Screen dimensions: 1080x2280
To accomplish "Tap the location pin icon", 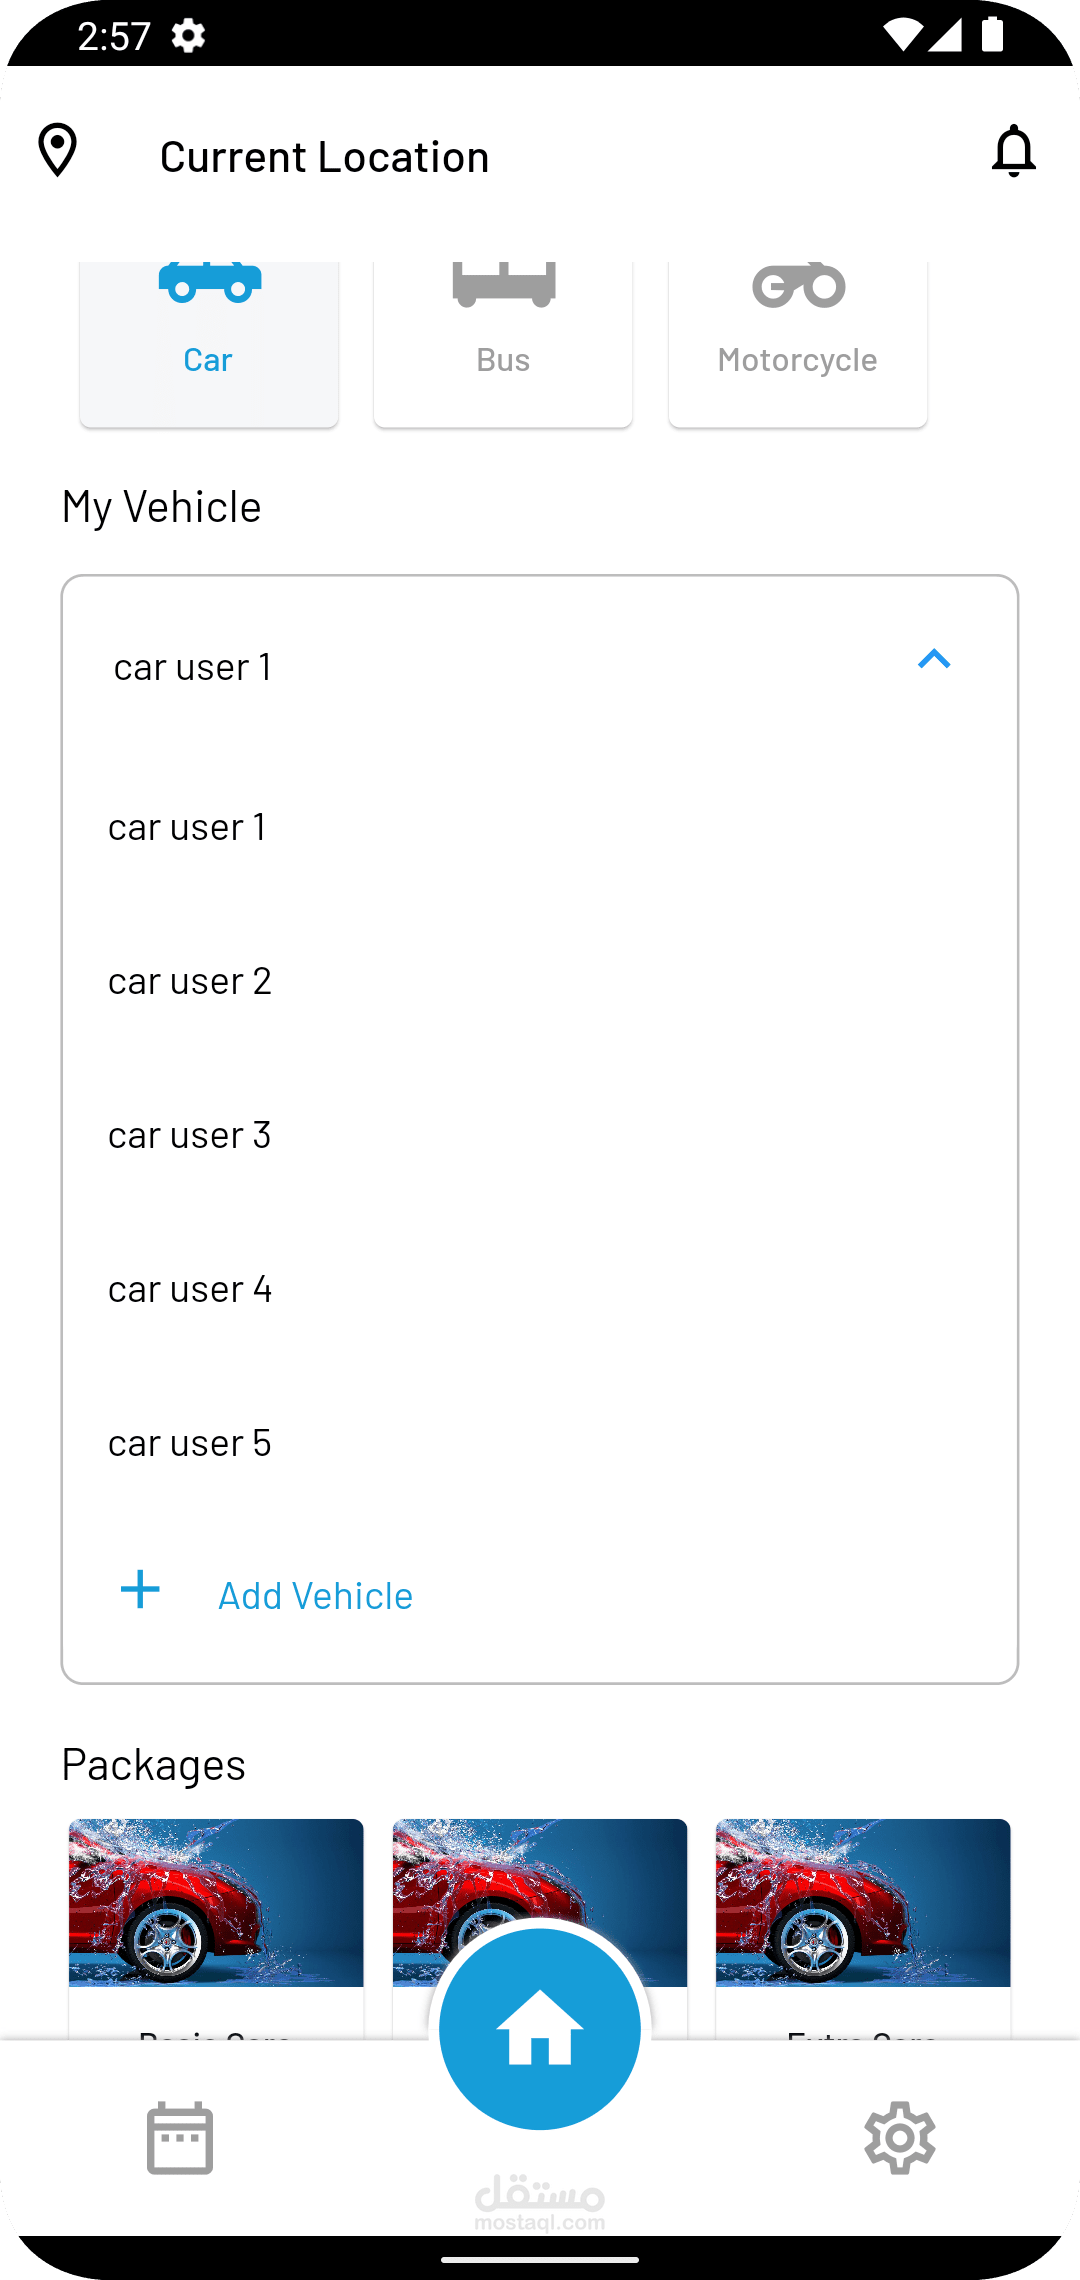I will pos(58,151).
